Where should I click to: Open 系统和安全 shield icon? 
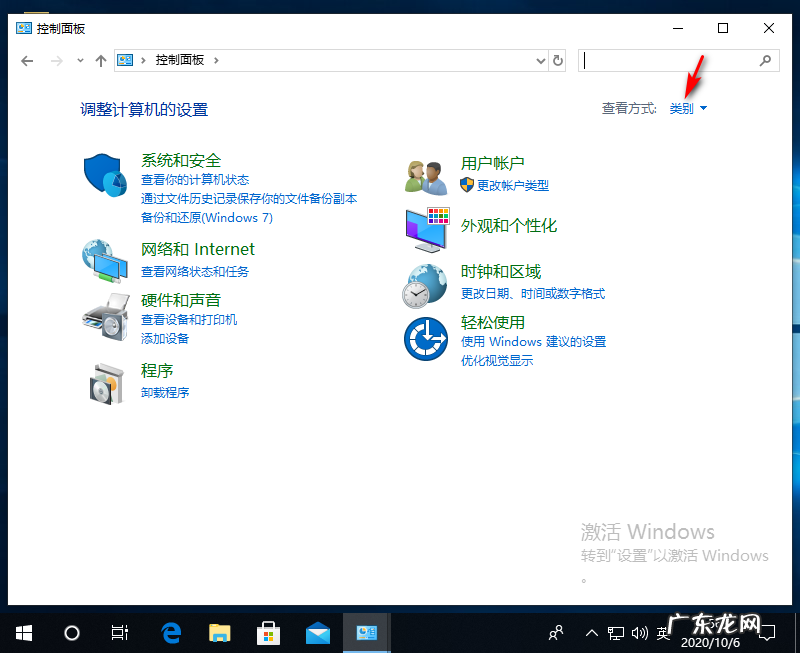pos(105,172)
